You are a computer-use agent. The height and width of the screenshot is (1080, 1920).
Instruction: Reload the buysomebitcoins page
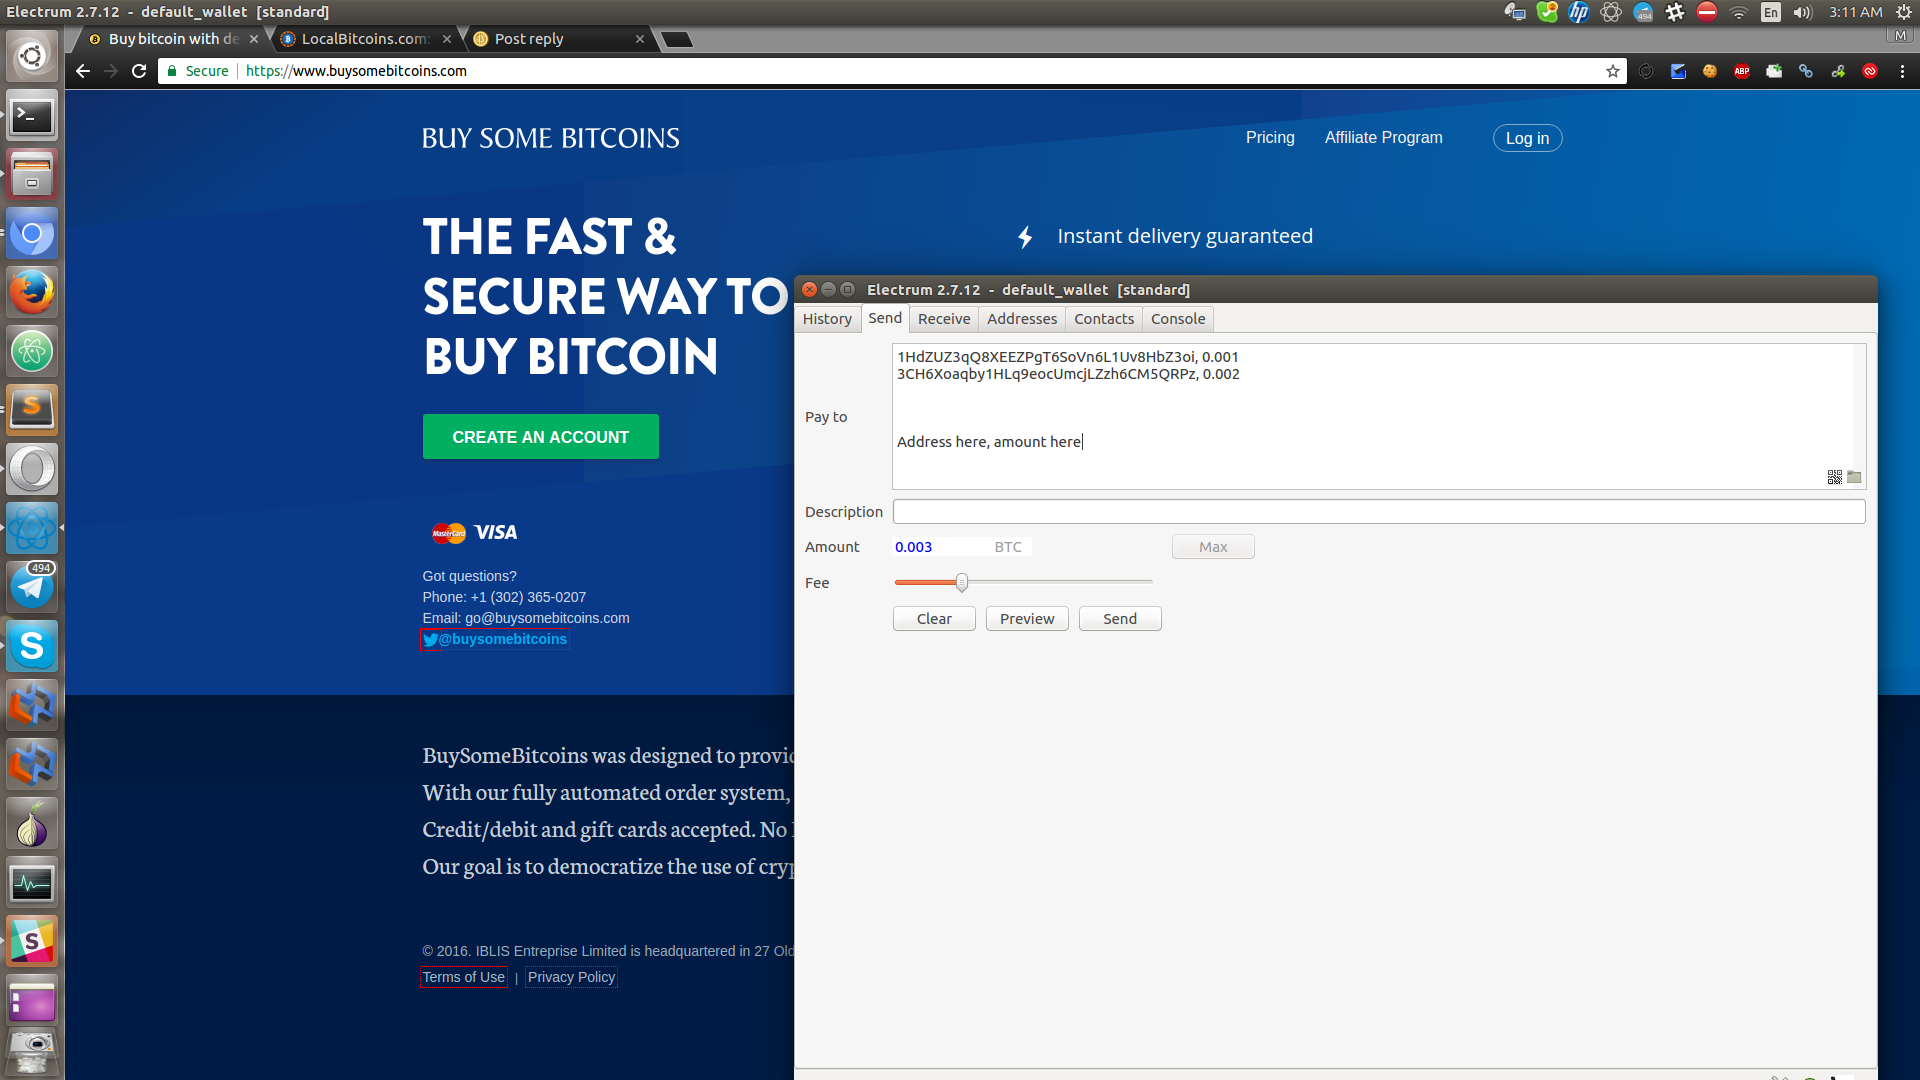click(139, 71)
